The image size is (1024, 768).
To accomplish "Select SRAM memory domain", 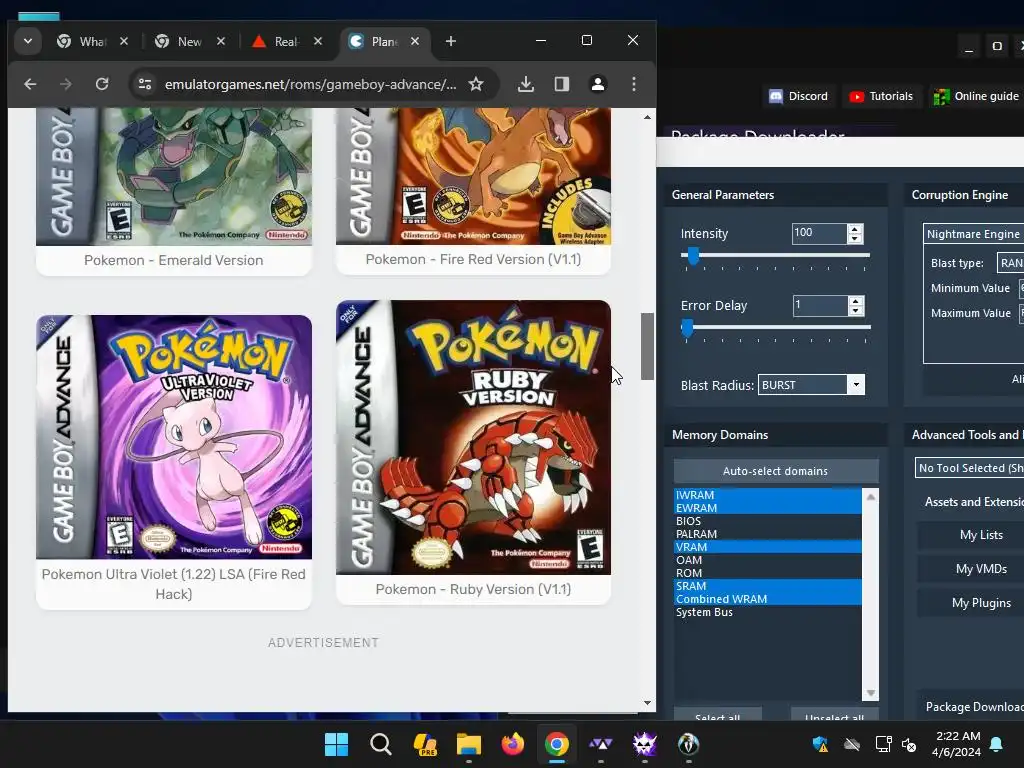I will pos(768,586).
